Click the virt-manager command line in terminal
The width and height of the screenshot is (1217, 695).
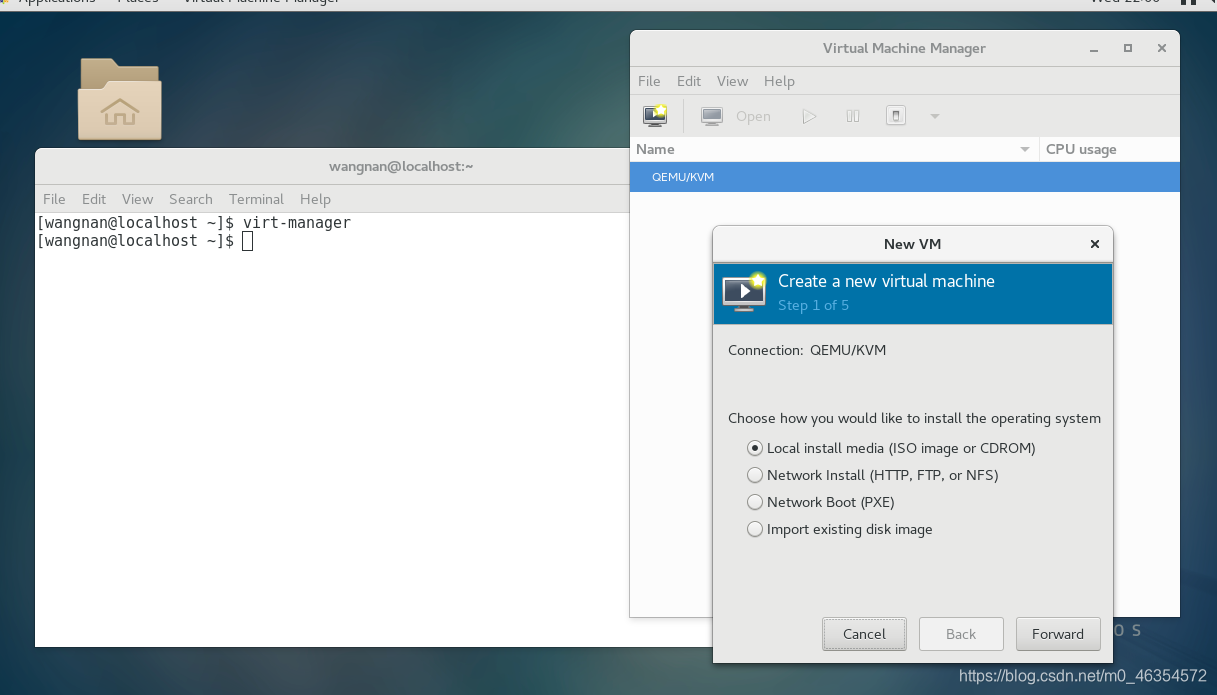point(194,223)
